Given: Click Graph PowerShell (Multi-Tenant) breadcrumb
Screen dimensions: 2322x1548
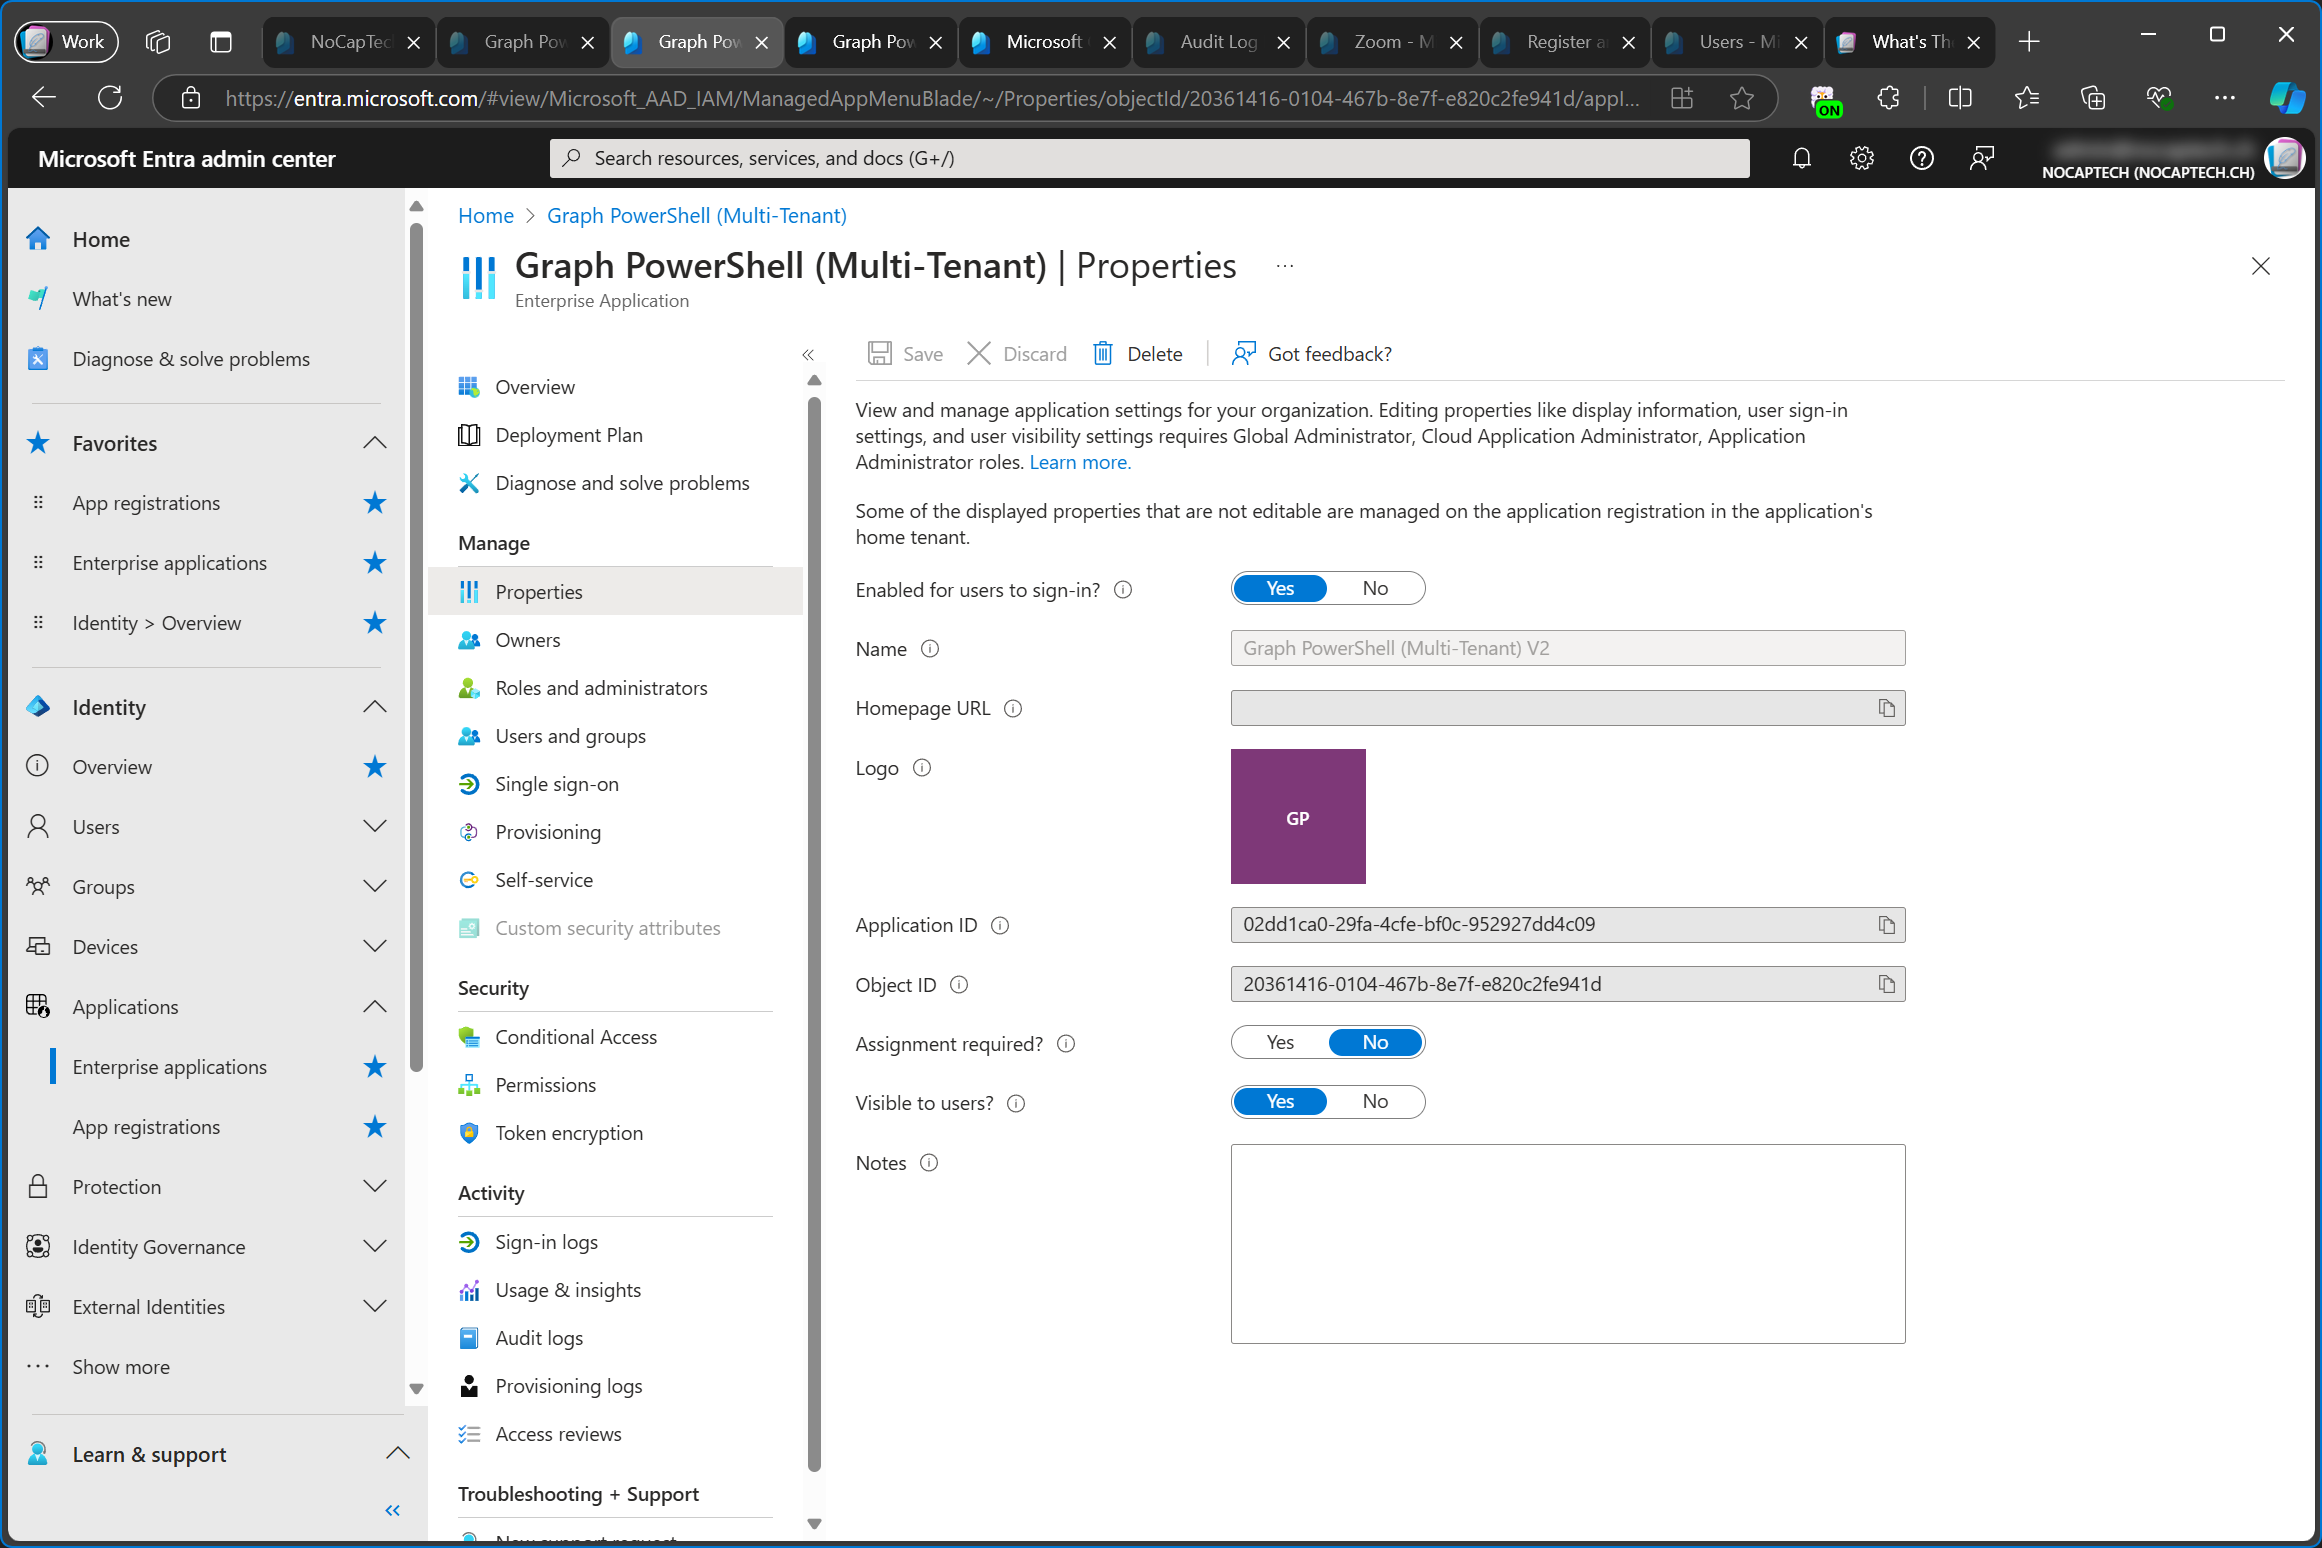Looking at the screenshot, I should click(696, 216).
